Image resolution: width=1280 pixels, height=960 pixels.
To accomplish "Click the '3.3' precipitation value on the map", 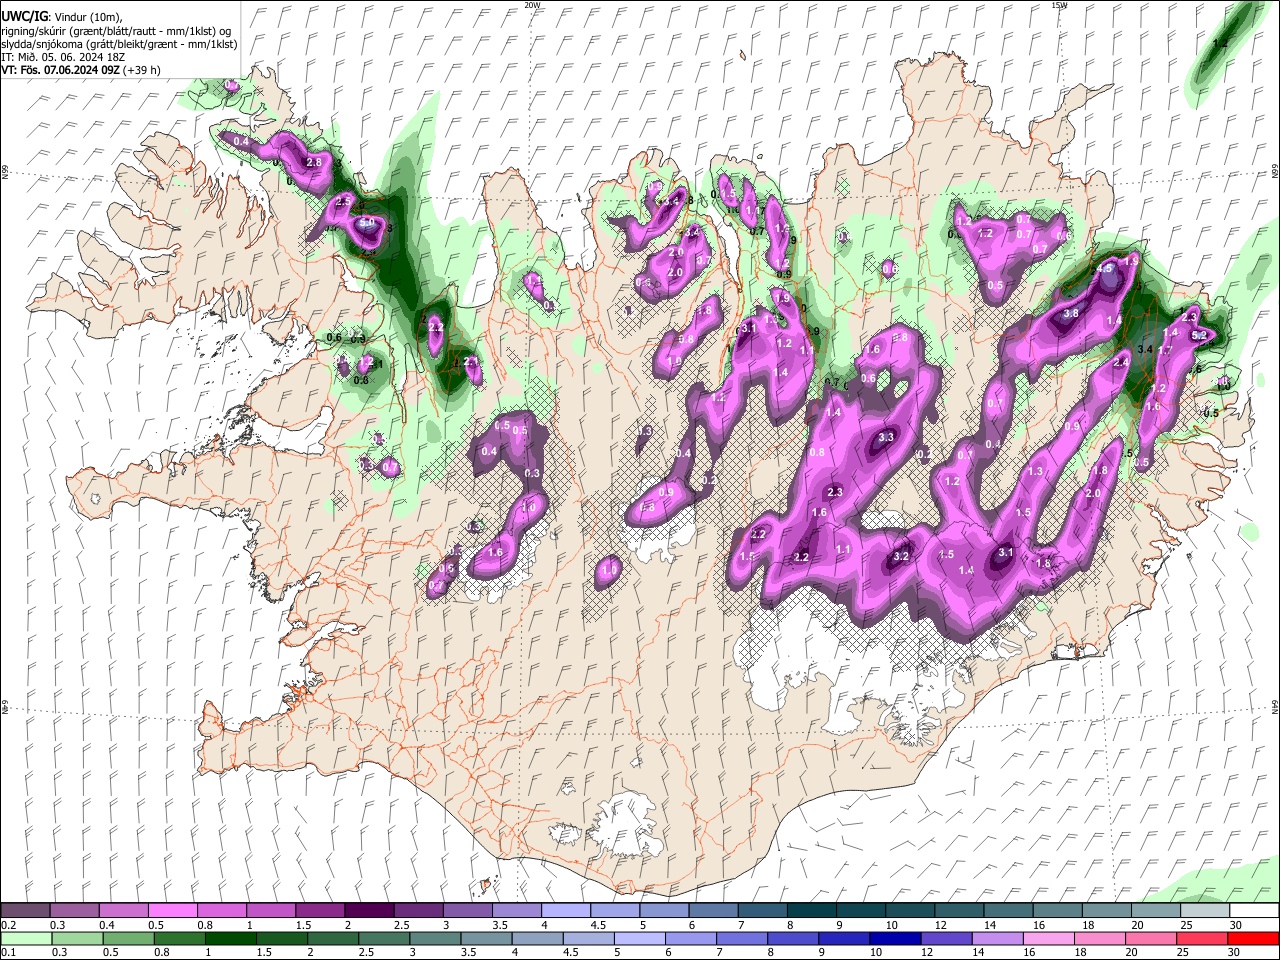I will (886, 437).
